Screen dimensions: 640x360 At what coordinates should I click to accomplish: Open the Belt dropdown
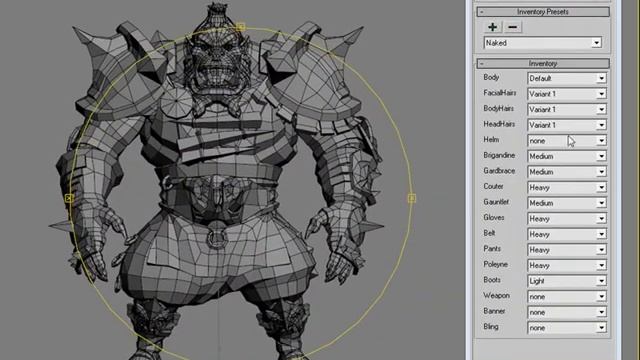pyautogui.click(x=567, y=234)
